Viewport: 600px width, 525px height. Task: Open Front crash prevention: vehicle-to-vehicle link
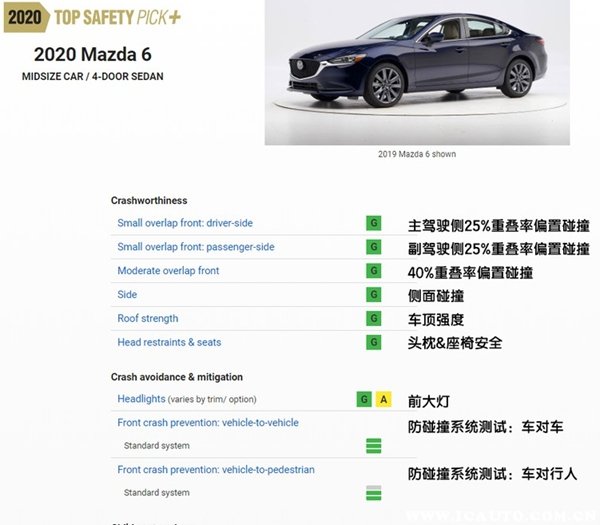point(207,423)
